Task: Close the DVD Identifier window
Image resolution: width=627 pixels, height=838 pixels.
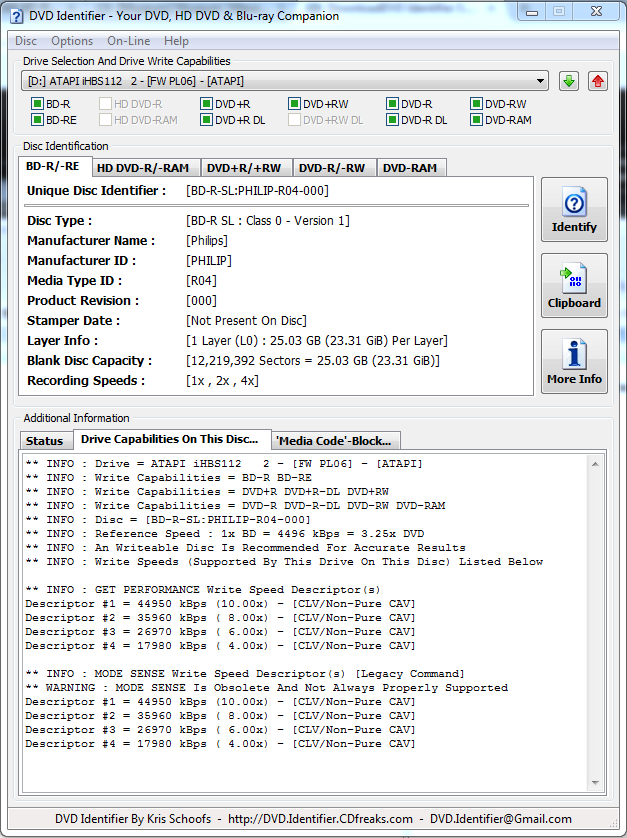Action: [x=597, y=12]
